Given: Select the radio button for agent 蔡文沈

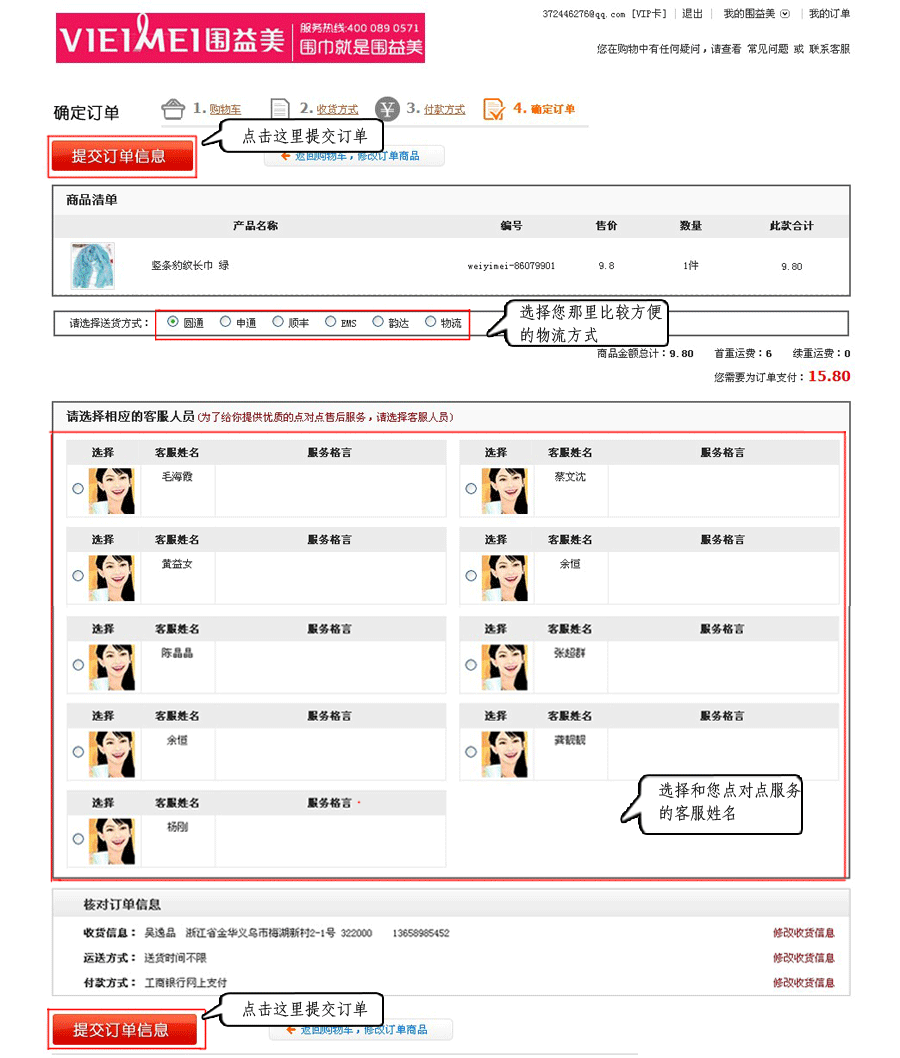Looking at the screenshot, I should (471, 489).
